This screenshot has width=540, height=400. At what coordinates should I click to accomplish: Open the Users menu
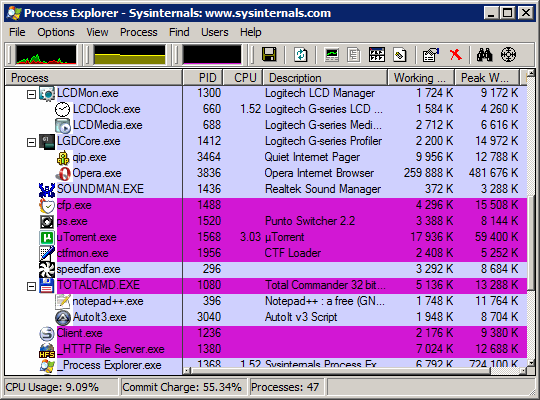pos(215,32)
